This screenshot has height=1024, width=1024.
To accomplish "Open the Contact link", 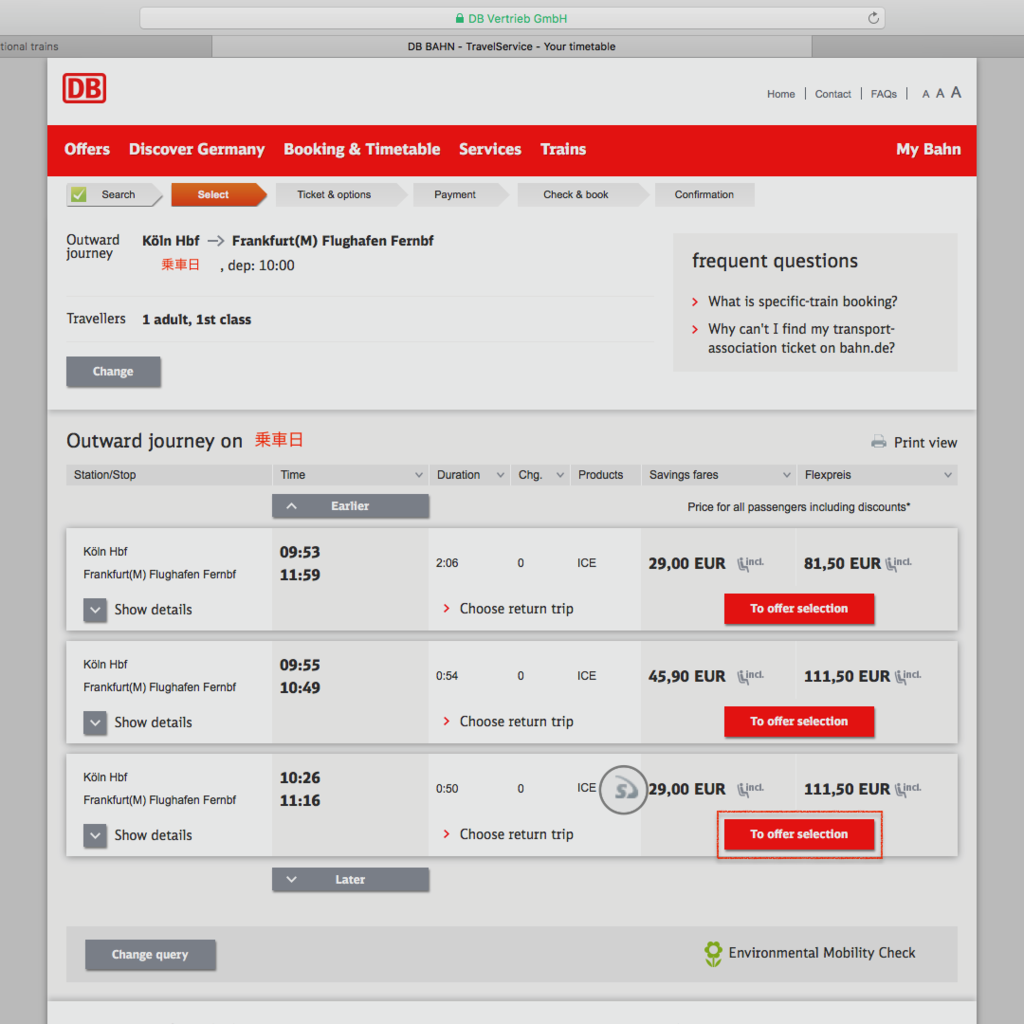I will [833, 94].
